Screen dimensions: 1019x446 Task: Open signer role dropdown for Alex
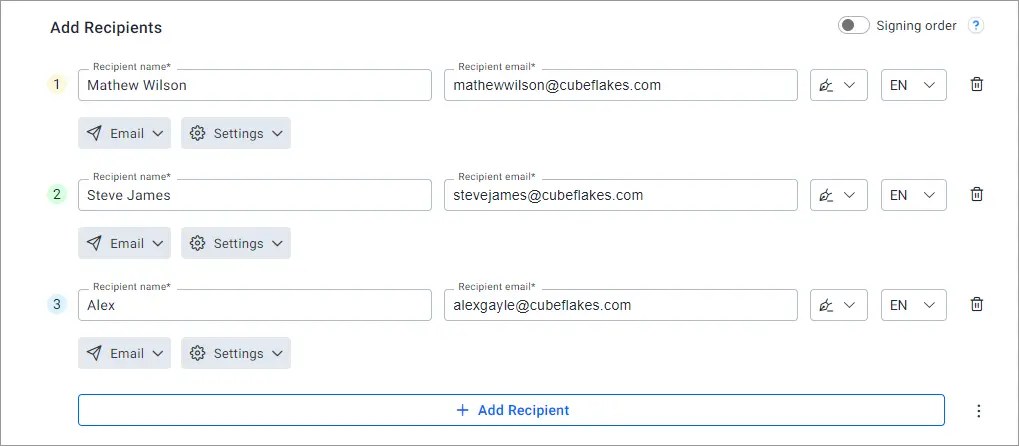(839, 305)
